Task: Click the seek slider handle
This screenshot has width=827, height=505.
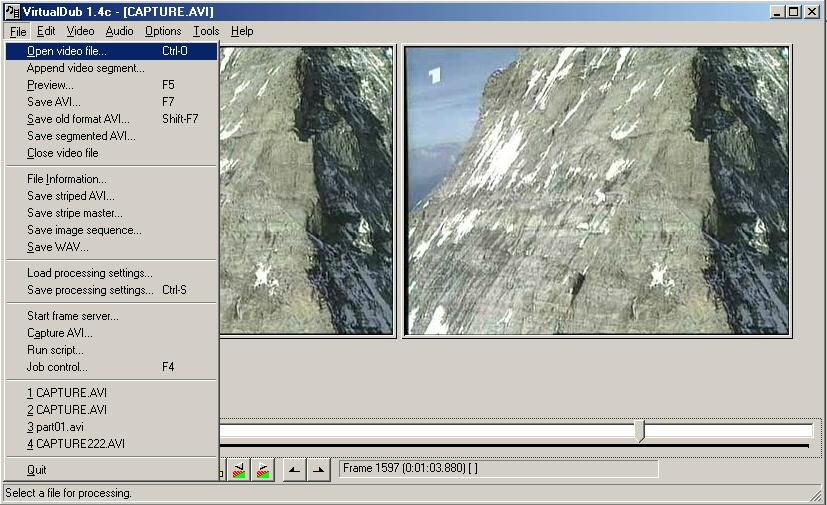Action: 640,430
